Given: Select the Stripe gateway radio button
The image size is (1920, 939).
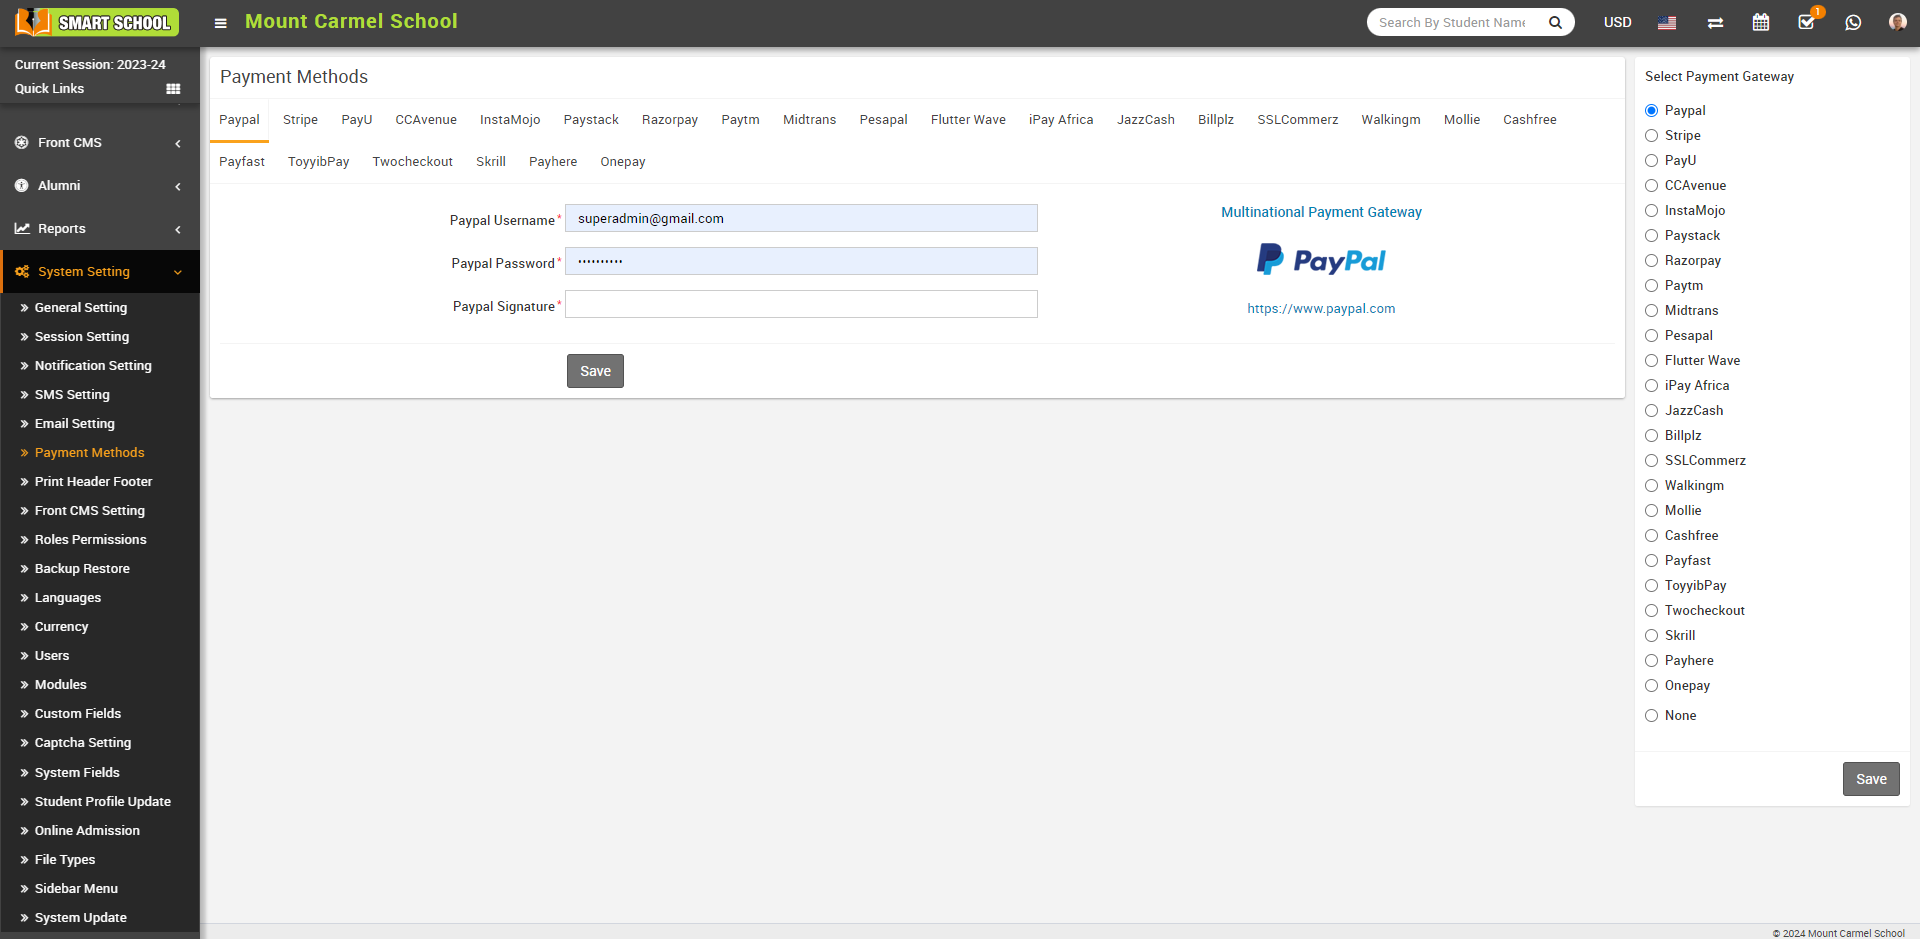Looking at the screenshot, I should 1652,136.
